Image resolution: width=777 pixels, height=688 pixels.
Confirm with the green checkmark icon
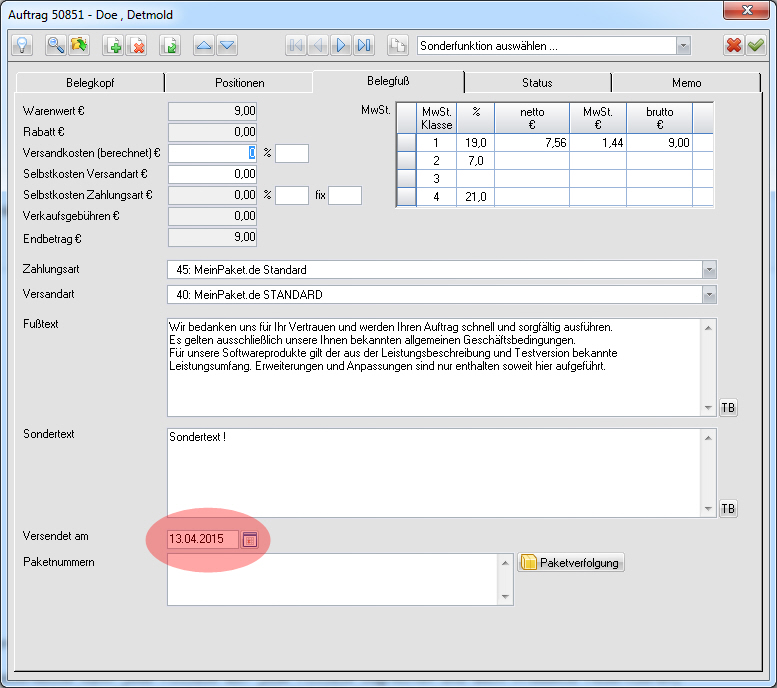coord(756,46)
